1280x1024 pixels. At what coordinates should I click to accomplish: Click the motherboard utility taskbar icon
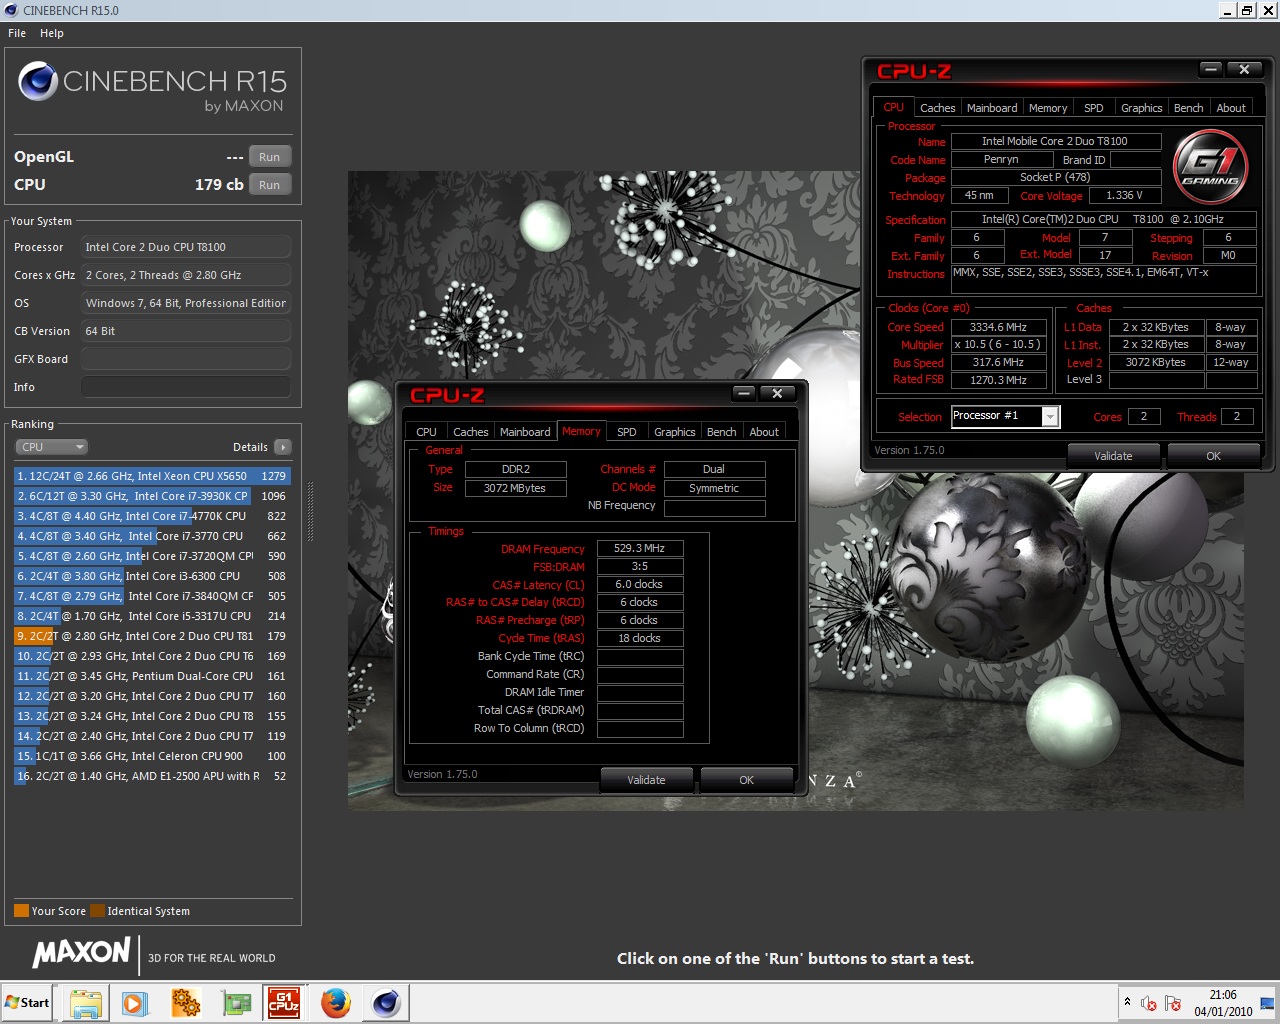pyautogui.click(x=236, y=1002)
